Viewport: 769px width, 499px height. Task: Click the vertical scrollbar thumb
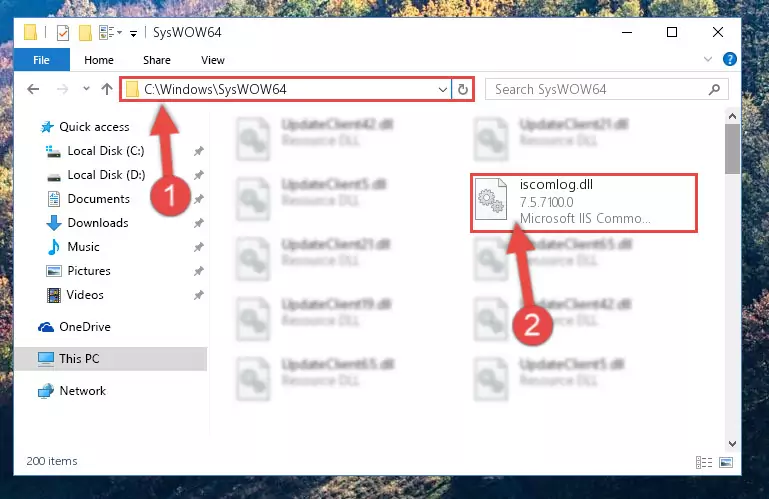(732, 149)
